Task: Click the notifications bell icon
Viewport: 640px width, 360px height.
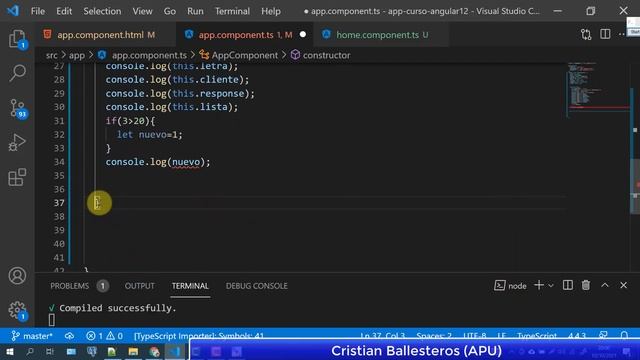Action: (624, 336)
